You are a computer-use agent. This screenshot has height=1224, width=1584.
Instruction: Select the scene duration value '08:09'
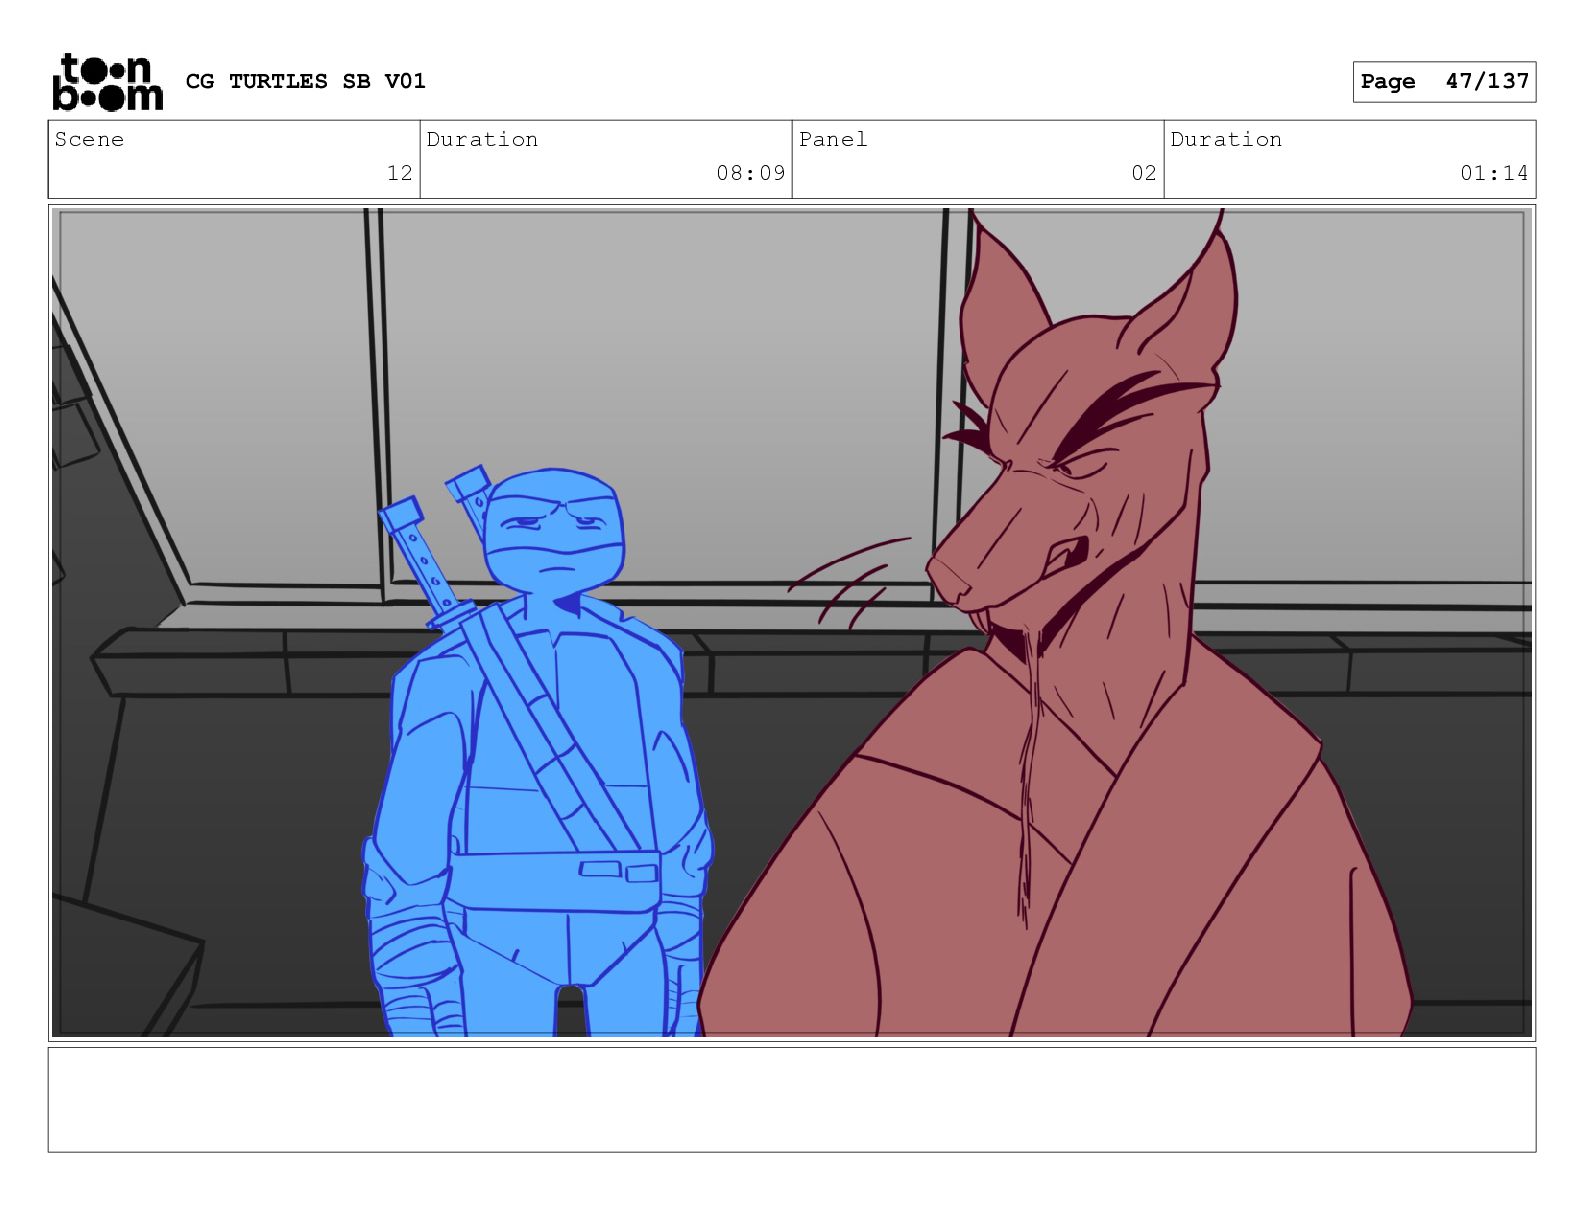pyautogui.click(x=751, y=173)
